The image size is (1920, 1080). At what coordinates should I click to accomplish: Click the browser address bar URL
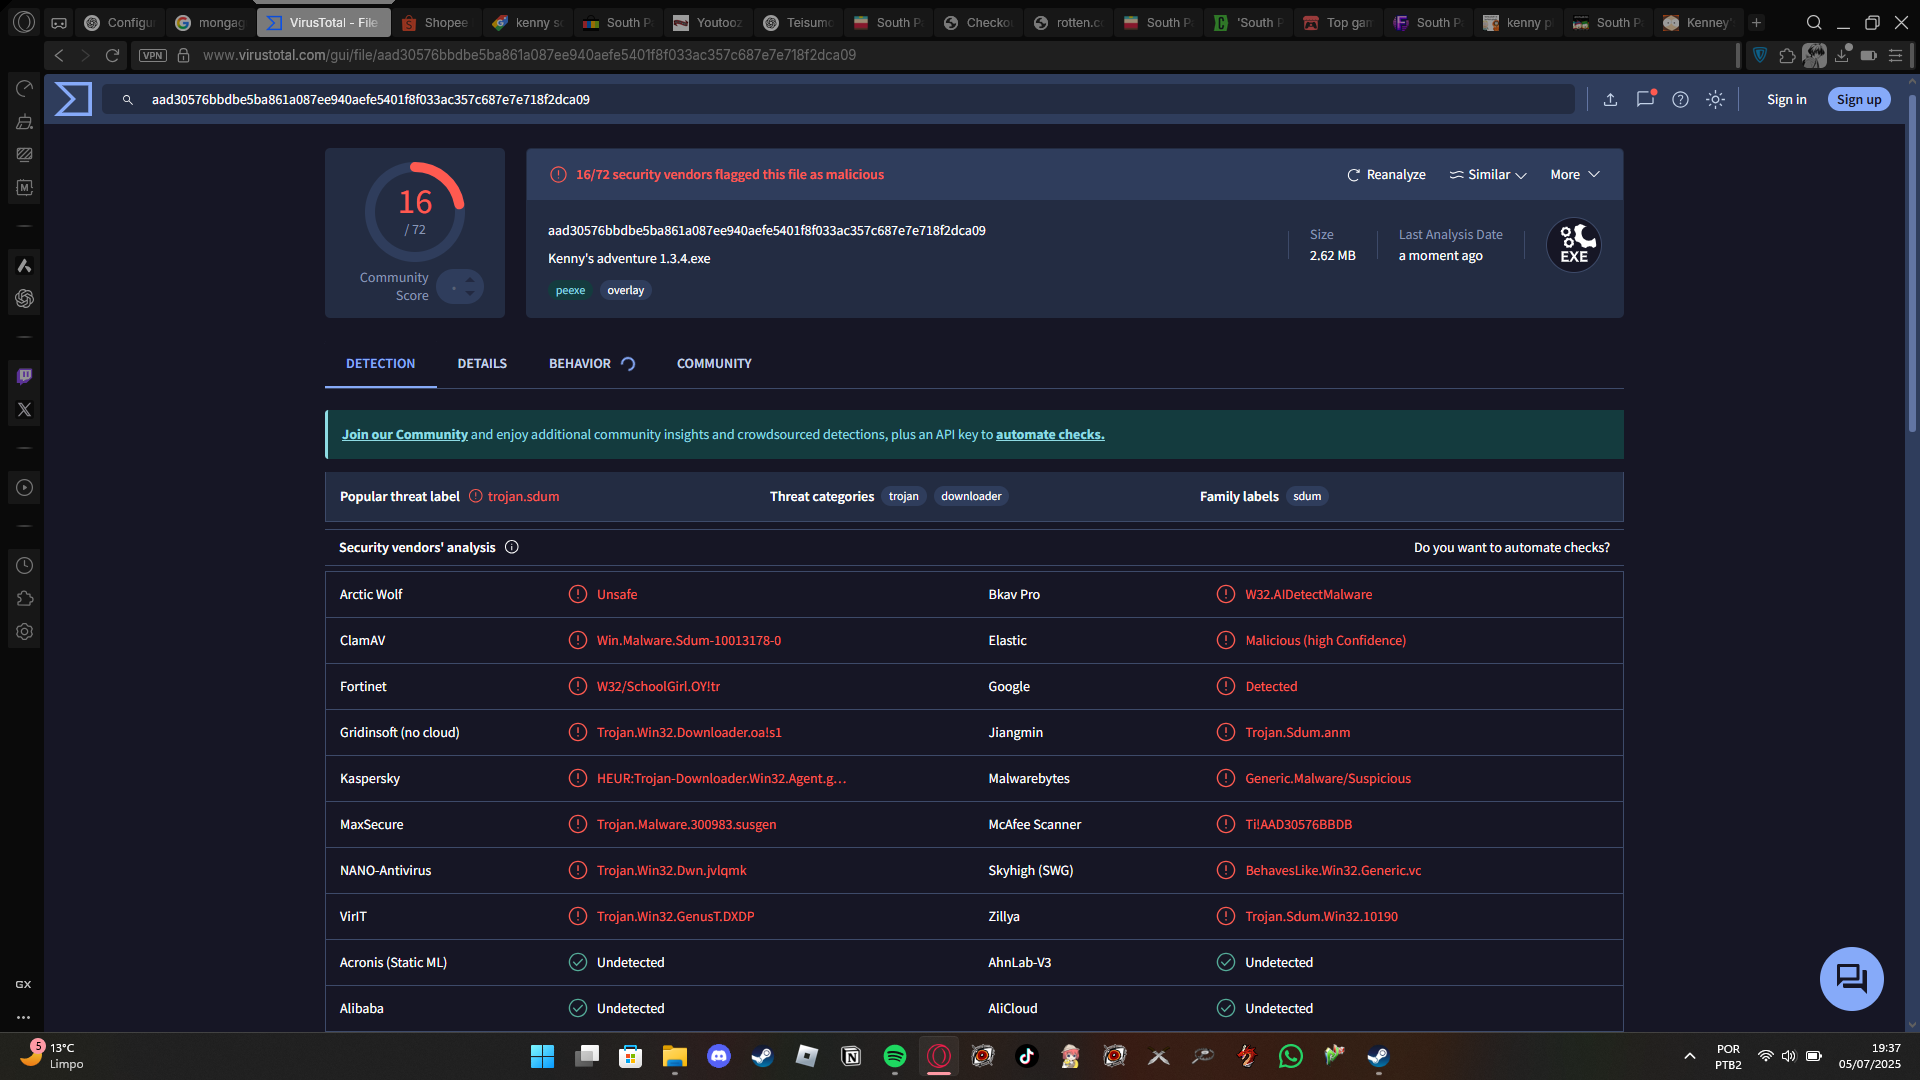(529, 55)
